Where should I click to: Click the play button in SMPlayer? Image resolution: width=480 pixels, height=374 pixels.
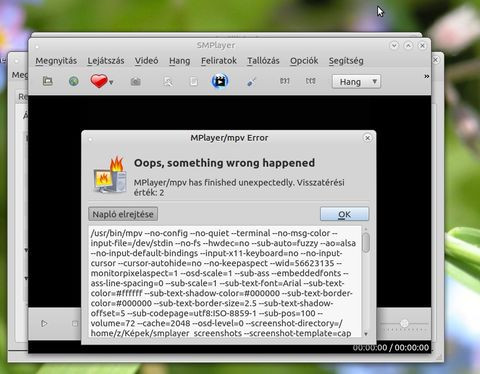tap(44, 323)
